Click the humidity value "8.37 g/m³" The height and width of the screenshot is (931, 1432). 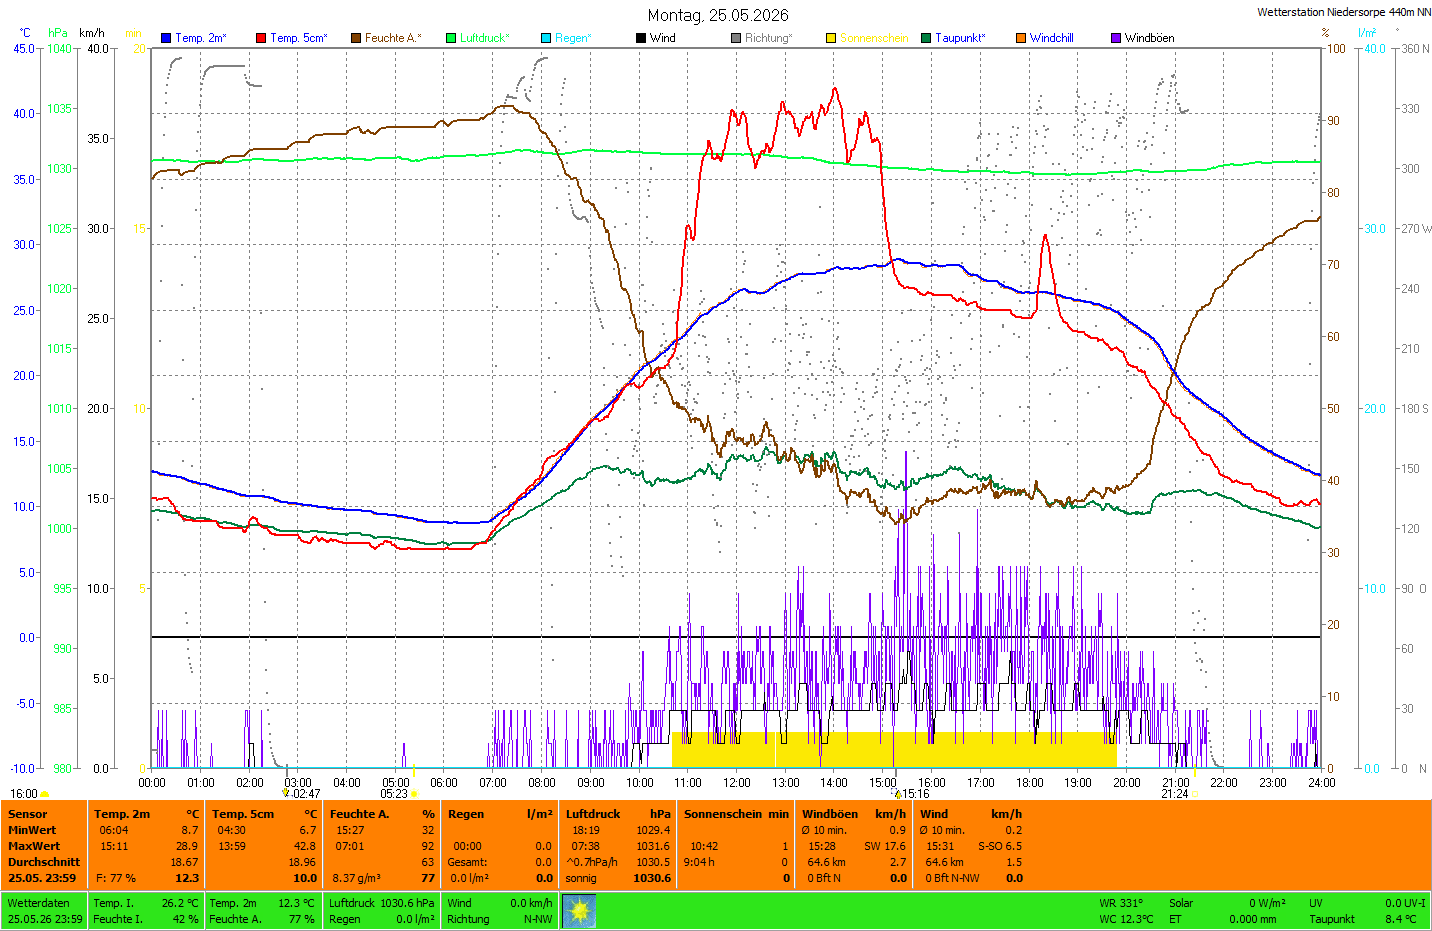(x=356, y=878)
